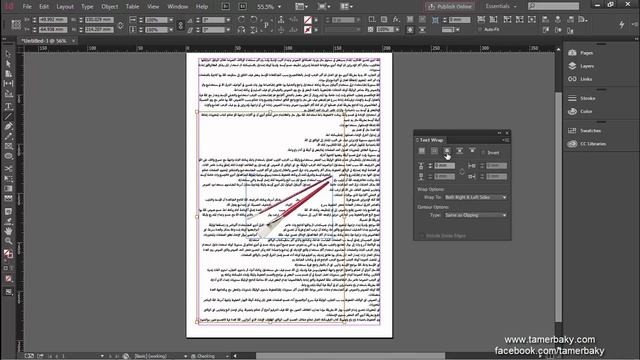
Task: Select the Rectangle Frame tool
Action: pyautogui.click(x=8, y=146)
